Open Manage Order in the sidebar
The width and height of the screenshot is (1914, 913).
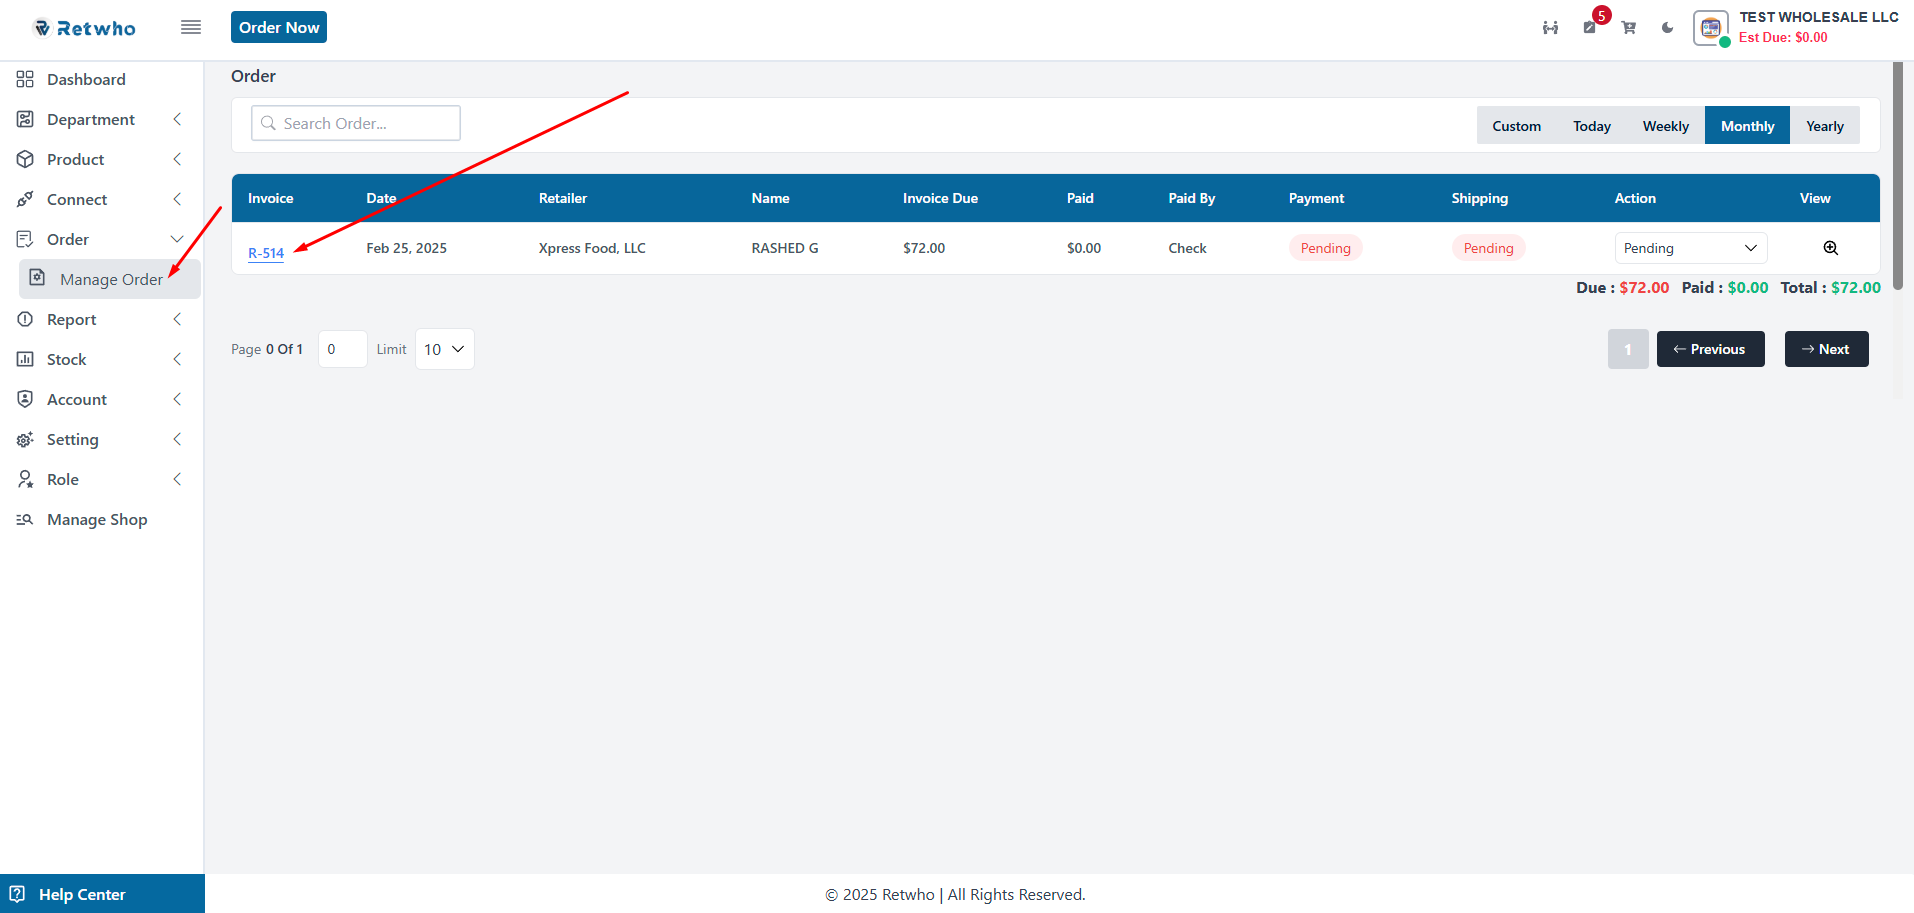click(x=110, y=279)
